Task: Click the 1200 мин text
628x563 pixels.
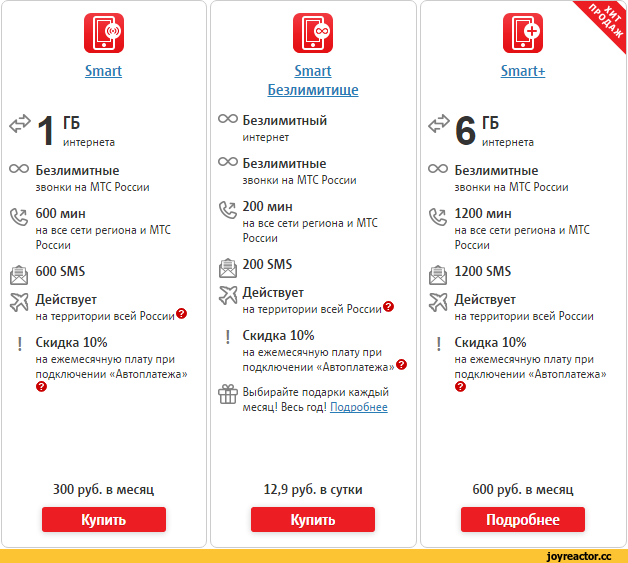Action: (483, 213)
